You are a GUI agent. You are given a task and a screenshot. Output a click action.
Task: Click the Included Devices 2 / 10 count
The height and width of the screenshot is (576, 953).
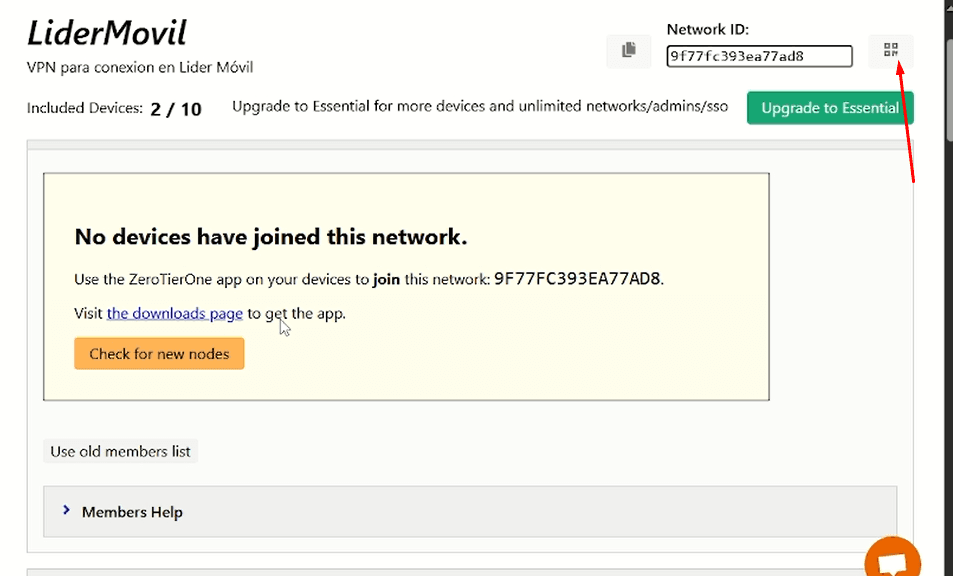click(x=176, y=109)
